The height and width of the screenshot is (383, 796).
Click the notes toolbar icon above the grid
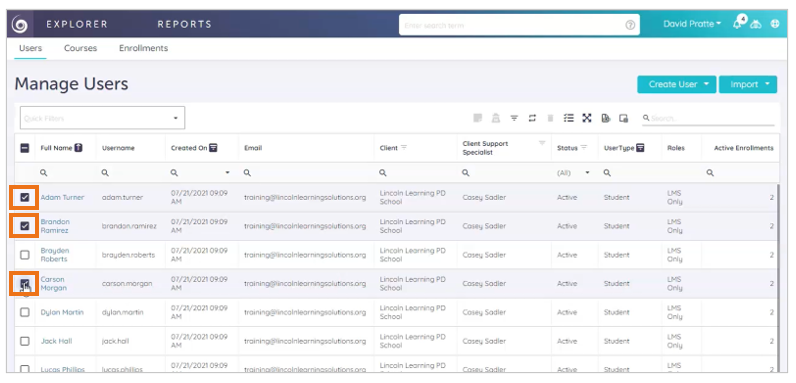click(477, 118)
